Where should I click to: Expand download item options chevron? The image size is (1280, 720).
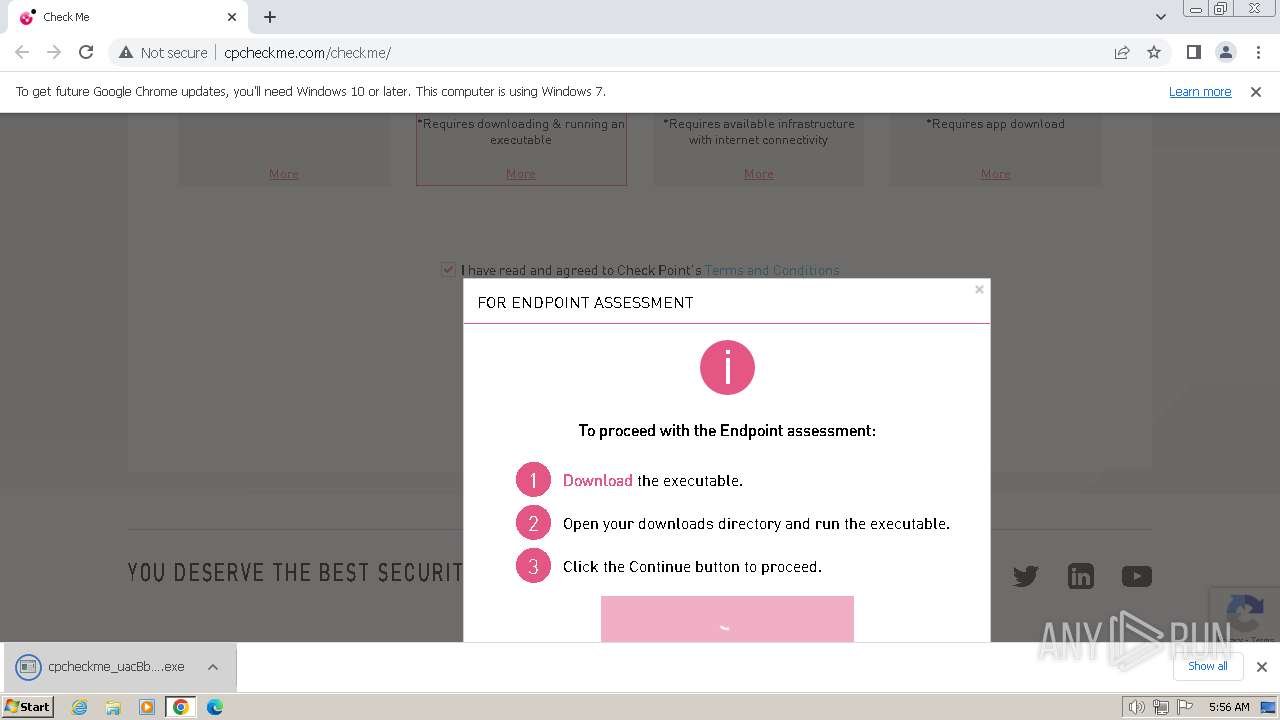point(213,667)
